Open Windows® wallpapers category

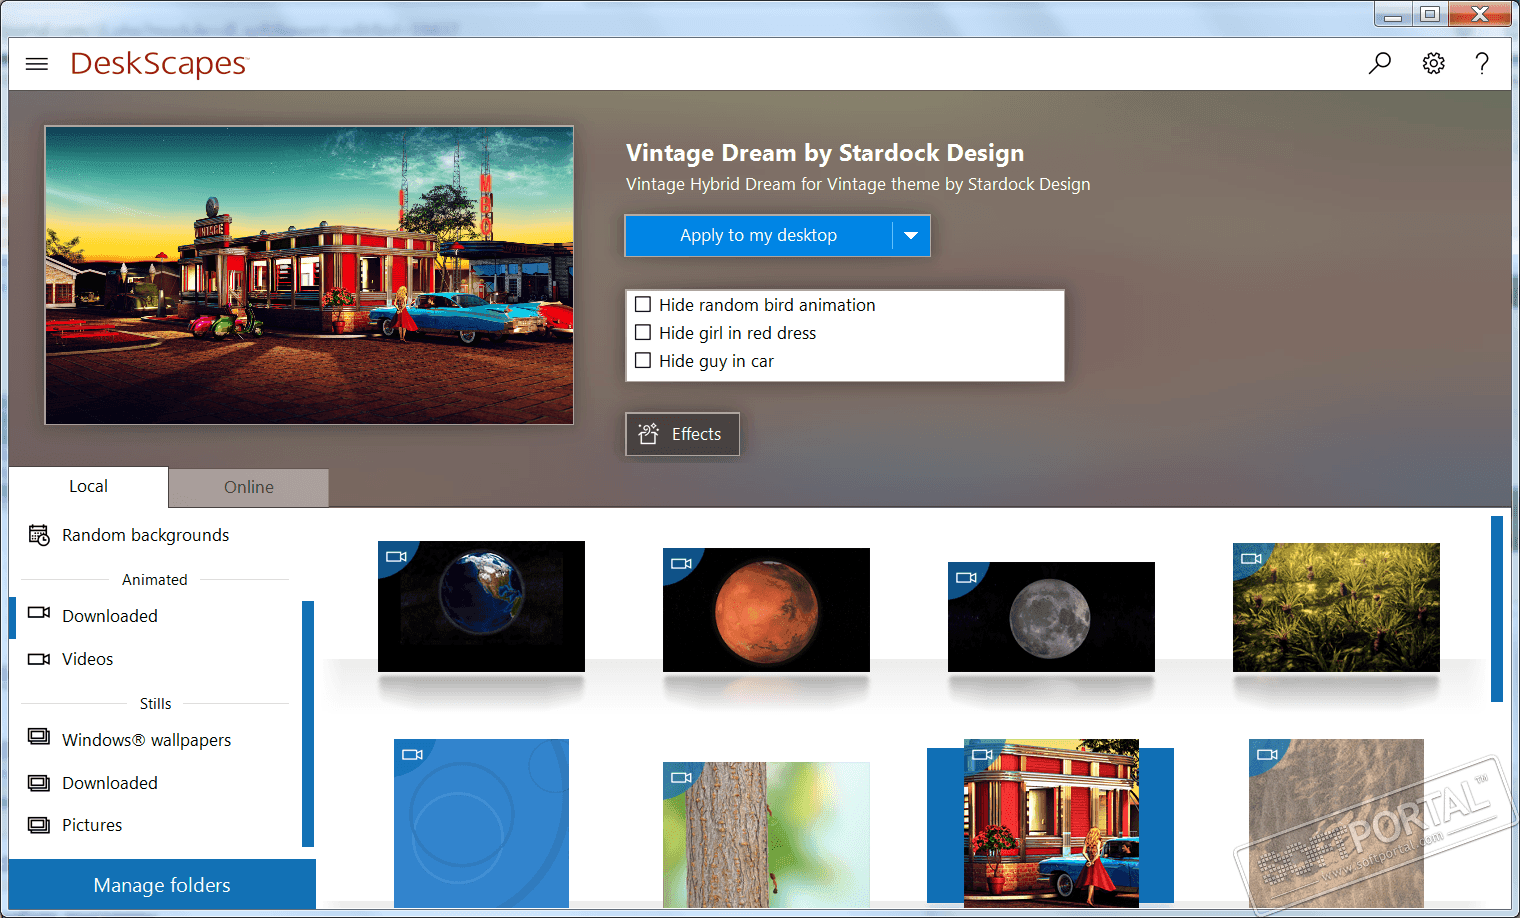(147, 740)
